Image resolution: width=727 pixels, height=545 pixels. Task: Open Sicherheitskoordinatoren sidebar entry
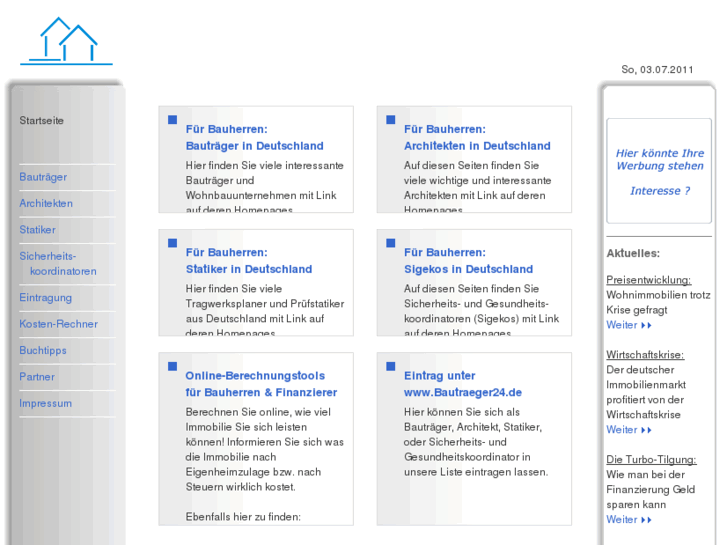pyautogui.click(x=58, y=263)
